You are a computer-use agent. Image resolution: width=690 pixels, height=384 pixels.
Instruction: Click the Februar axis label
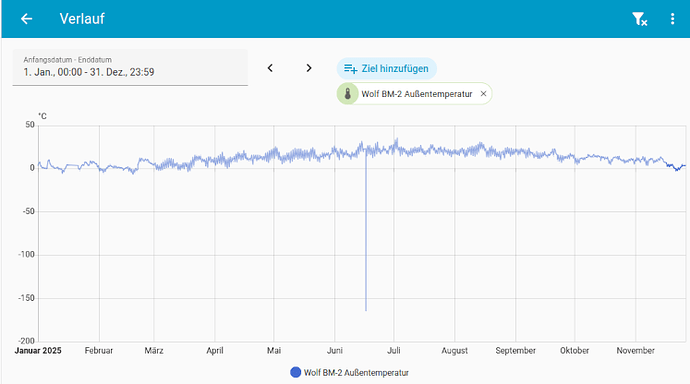99,351
